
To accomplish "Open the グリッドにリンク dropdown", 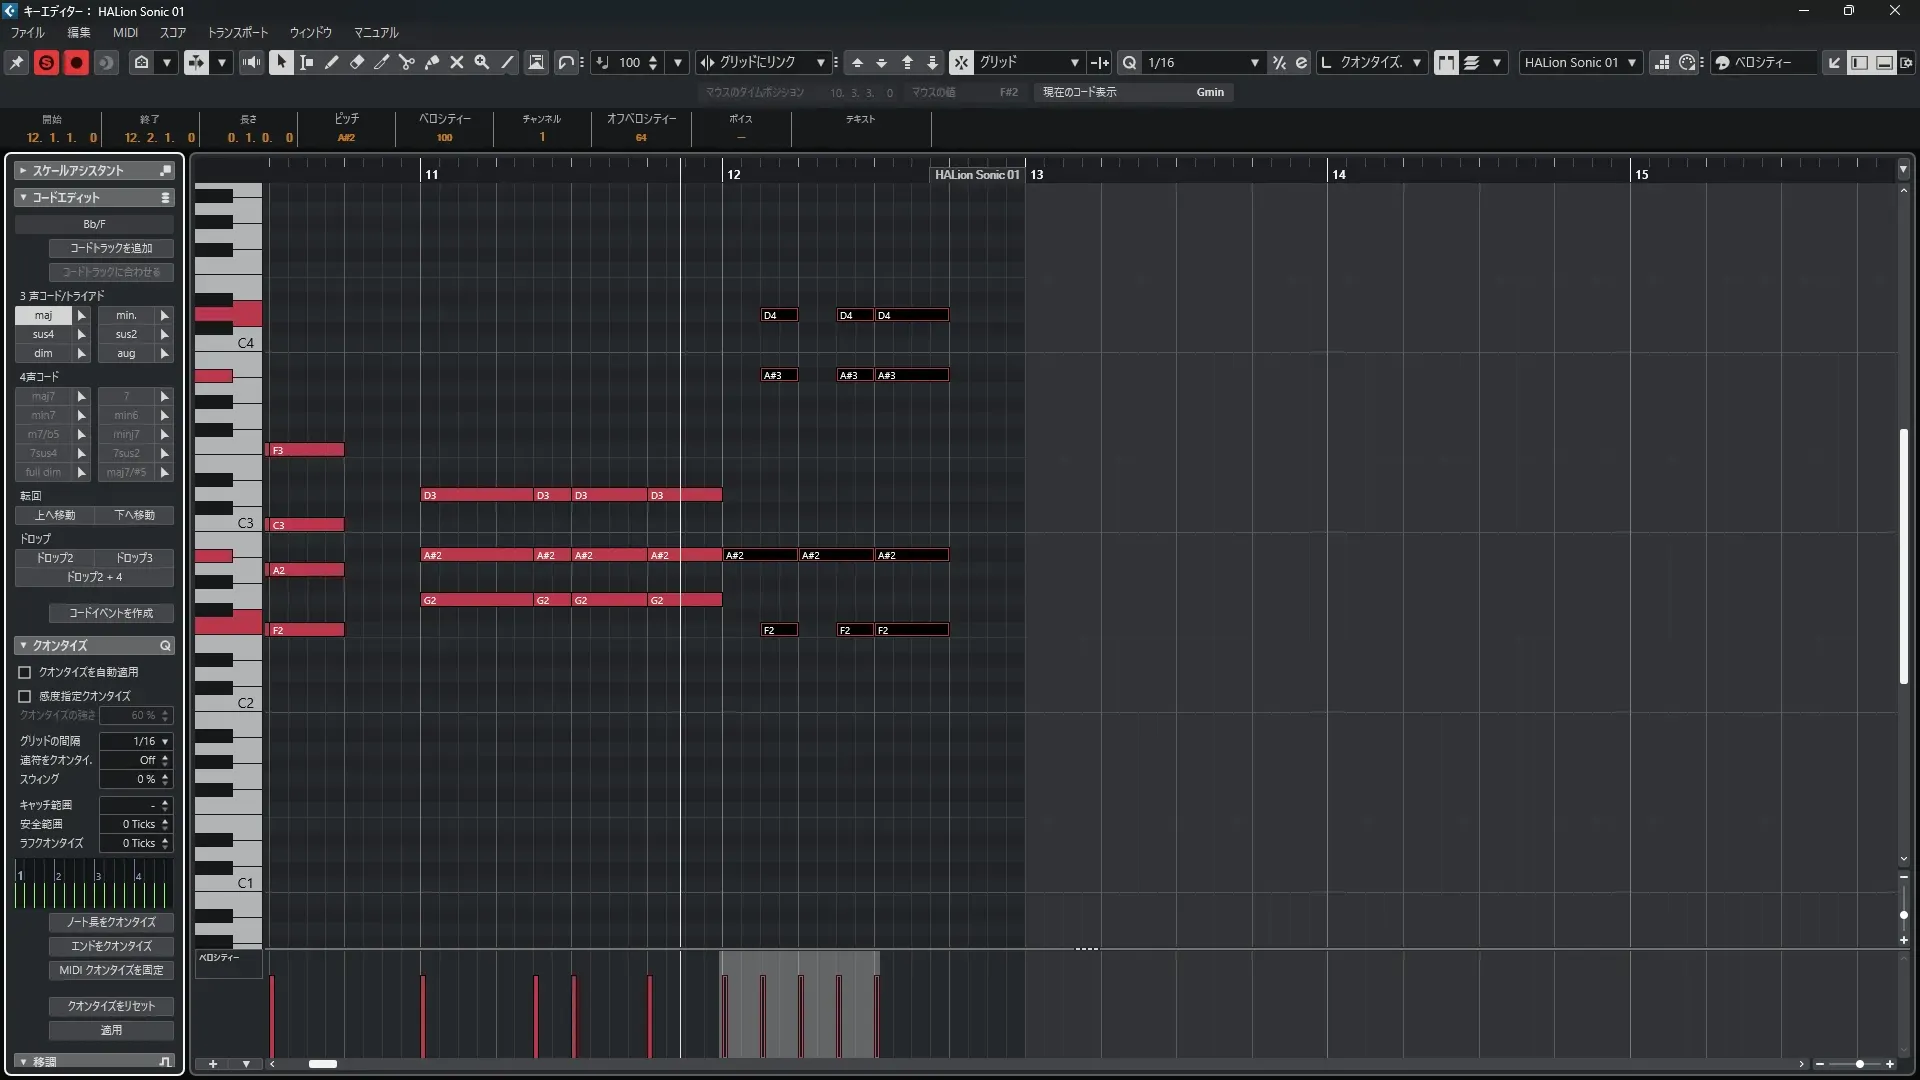I will point(820,62).
